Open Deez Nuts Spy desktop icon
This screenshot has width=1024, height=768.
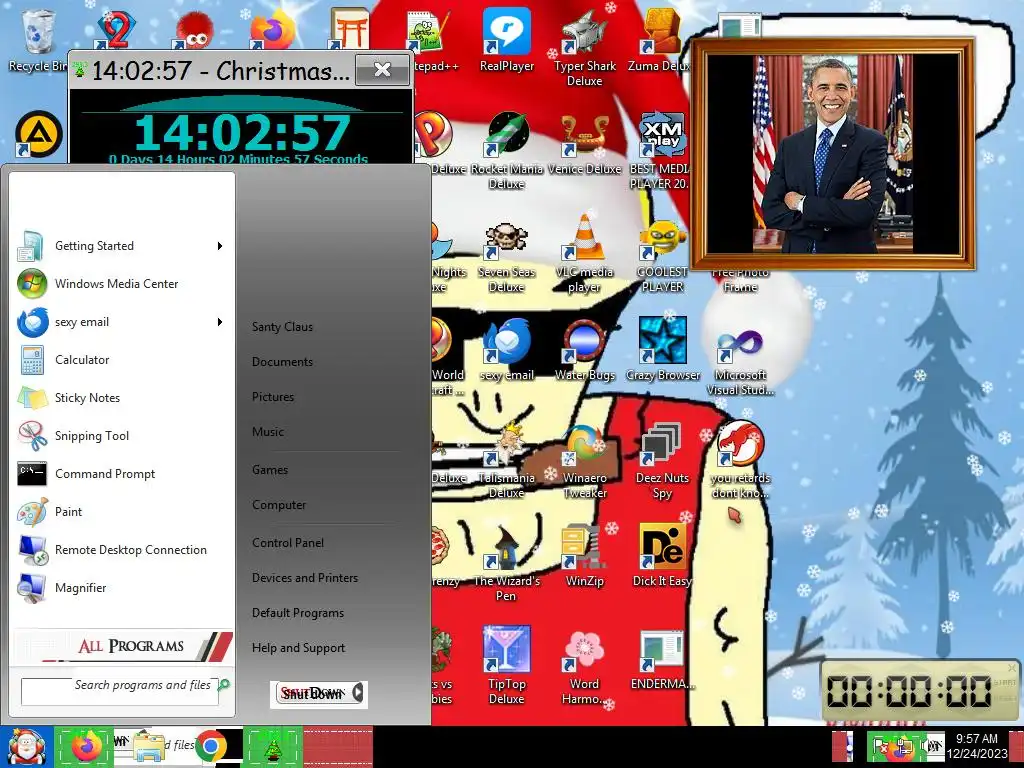662,460
